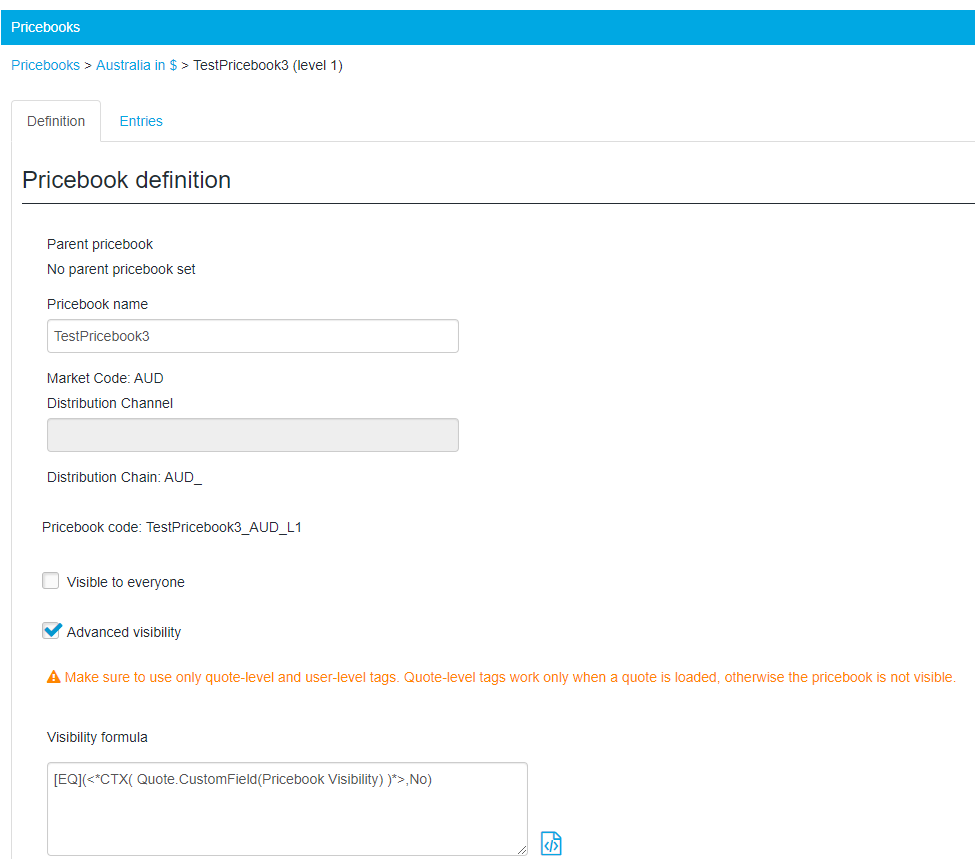Click the 'Advanced visibility' label text
Image resolution: width=975 pixels, height=859 pixels.
[124, 632]
